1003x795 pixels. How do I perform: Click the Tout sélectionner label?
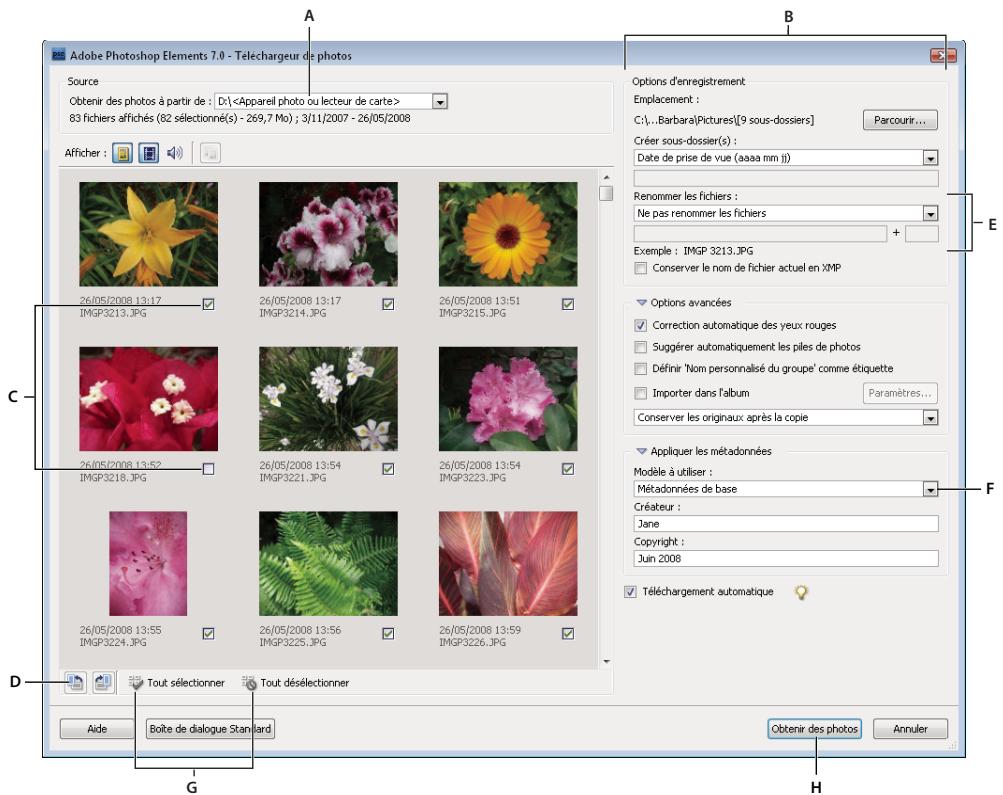(186, 683)
